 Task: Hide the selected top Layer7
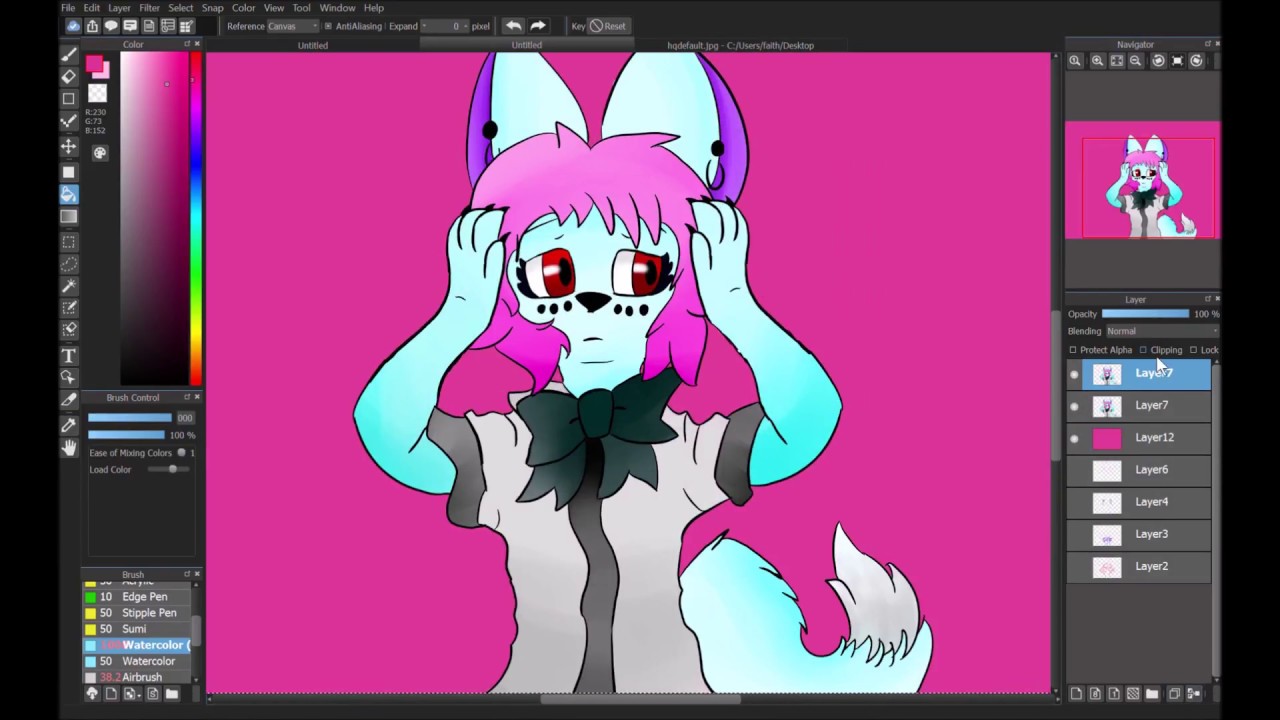1074,375
